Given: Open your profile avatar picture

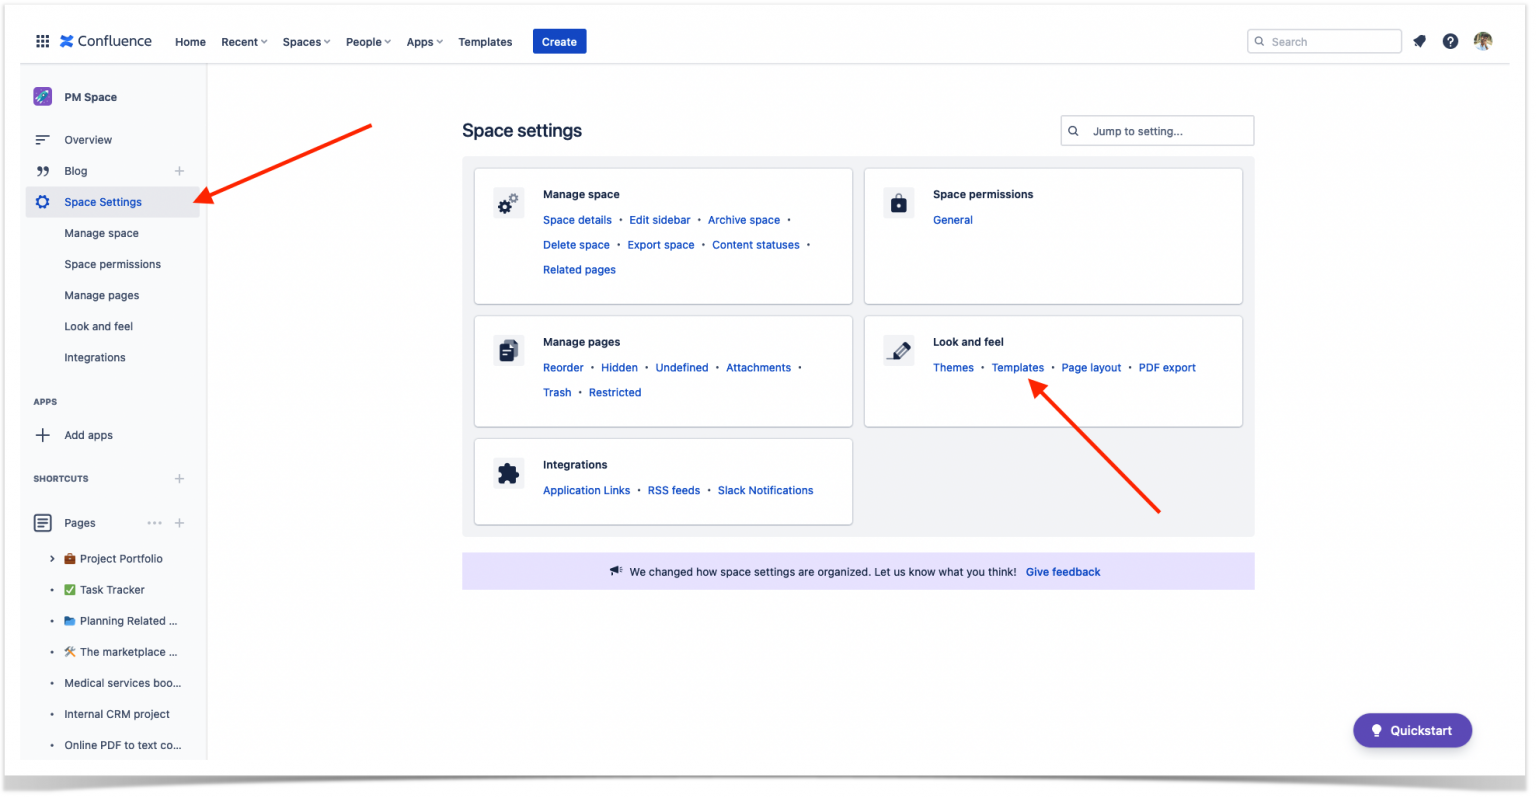Looking at the screenshot, I should tap(1483, 41).
